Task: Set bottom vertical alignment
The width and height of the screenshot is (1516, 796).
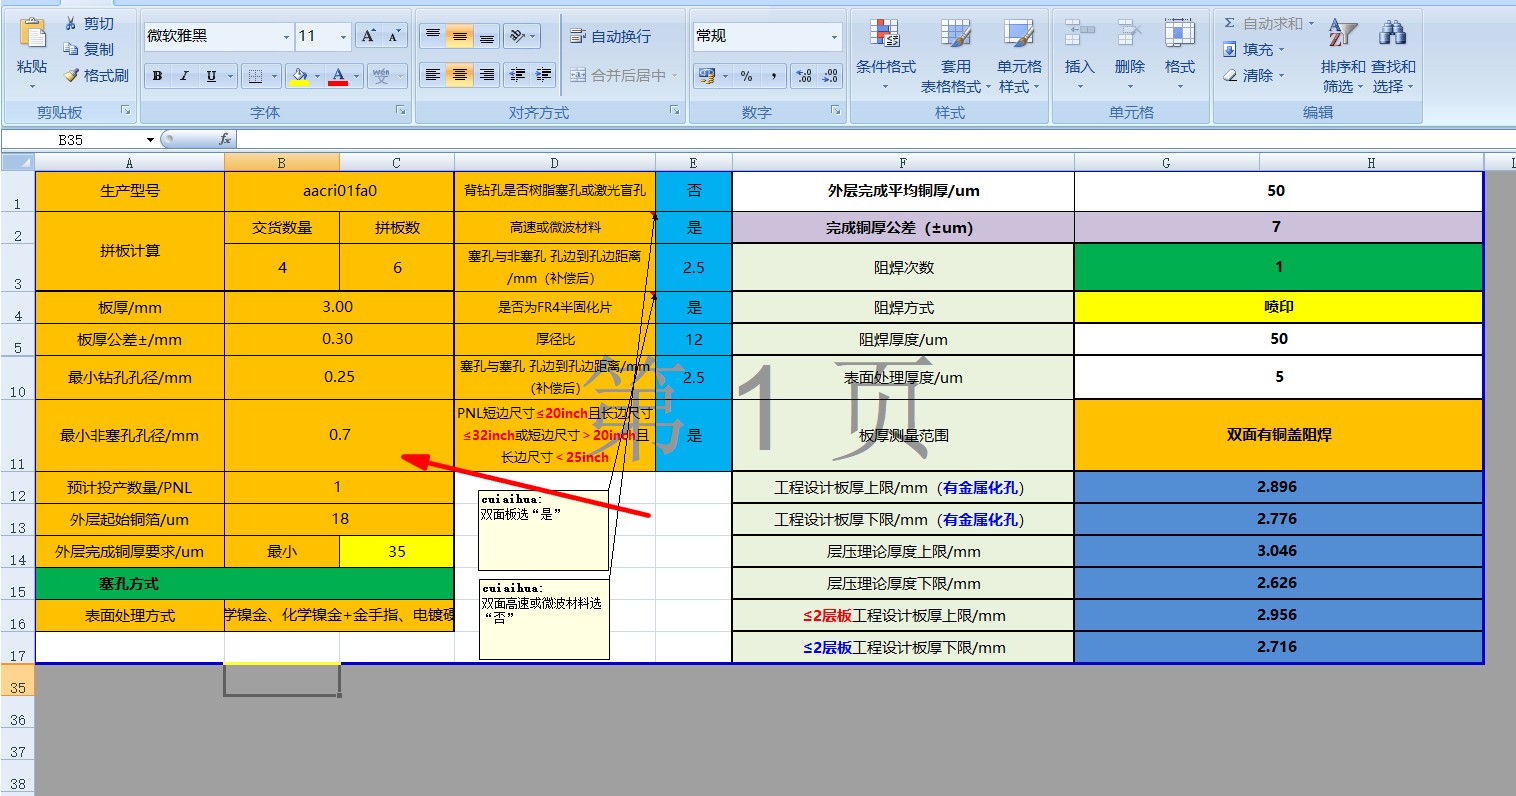Action: coord(486,36)
